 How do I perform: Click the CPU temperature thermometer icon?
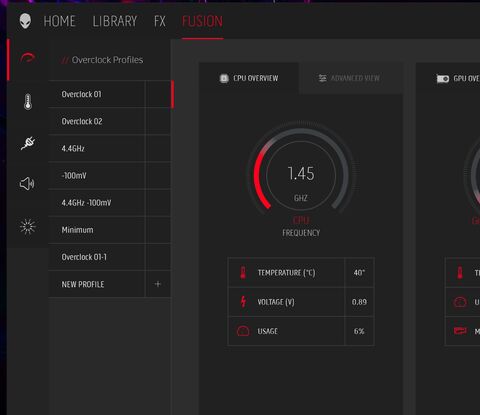pos(243,272)
